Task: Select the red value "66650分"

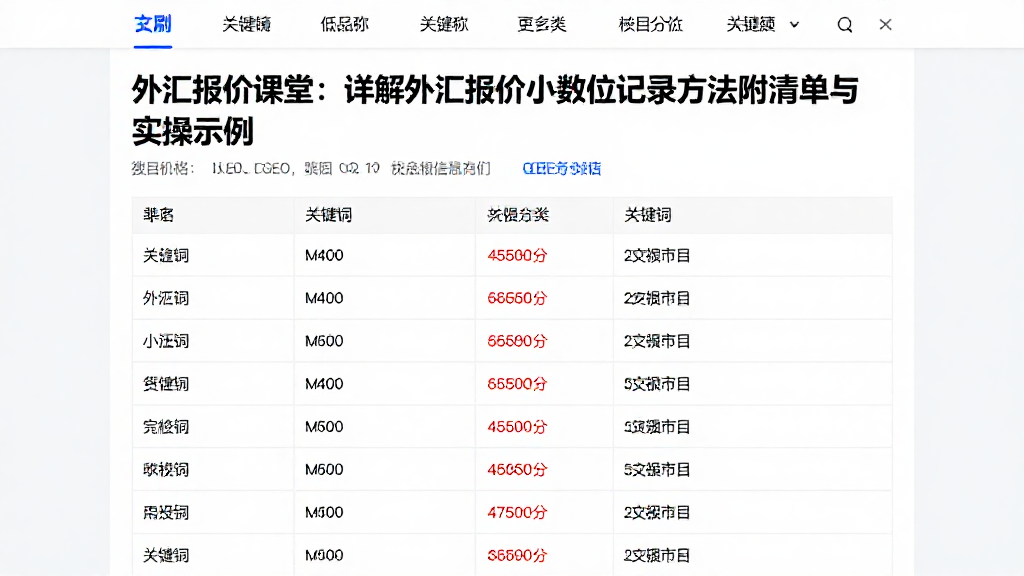Action: (x=517, y=298)
